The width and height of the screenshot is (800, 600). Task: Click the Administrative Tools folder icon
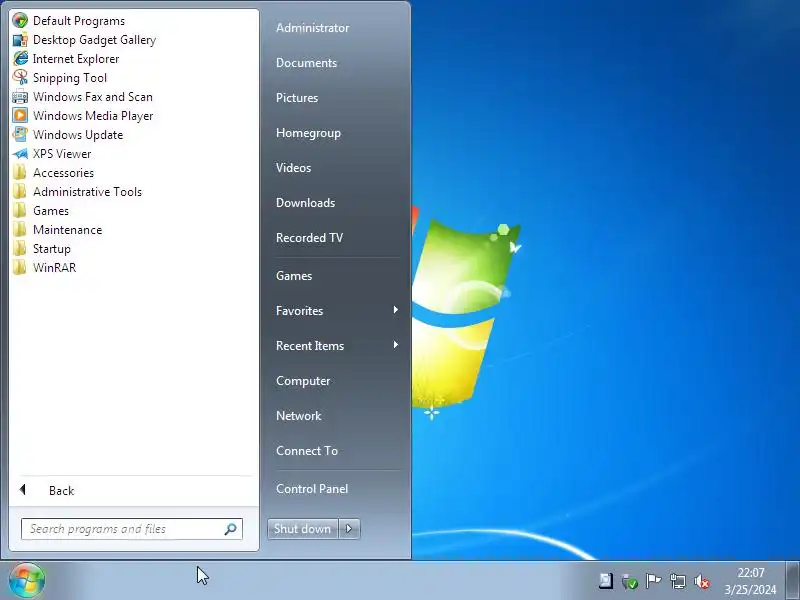click(x=20, y=191)
